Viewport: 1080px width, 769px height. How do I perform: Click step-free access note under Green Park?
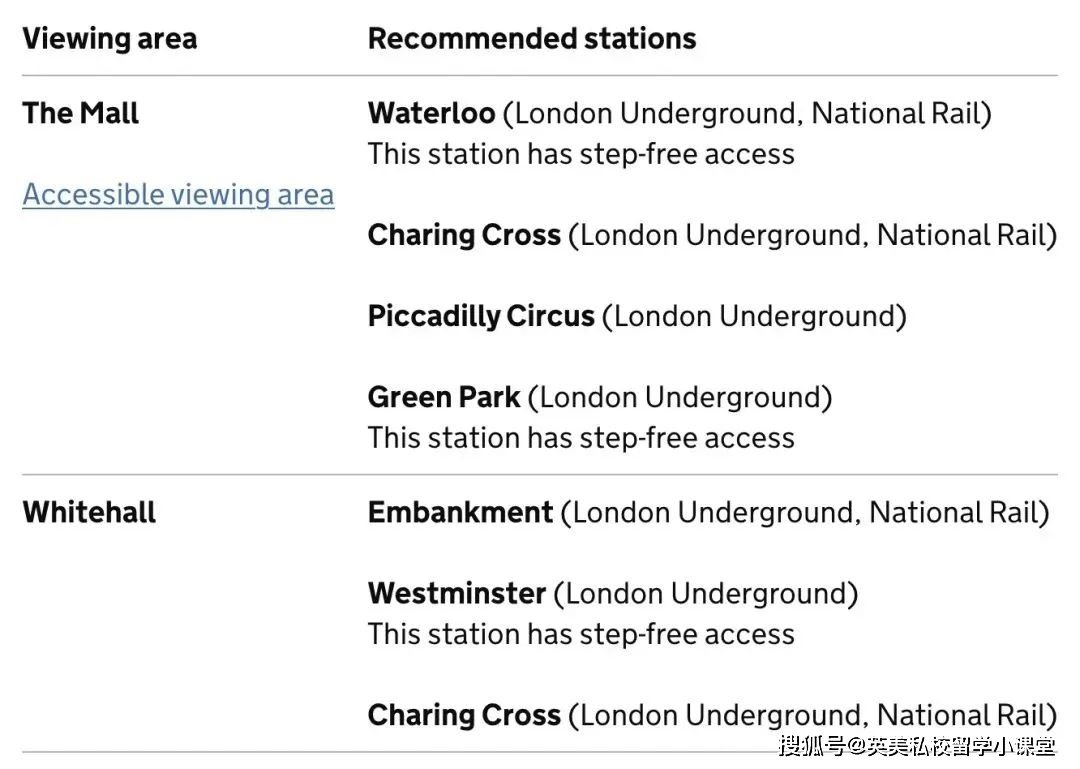[x=581, y=438]
